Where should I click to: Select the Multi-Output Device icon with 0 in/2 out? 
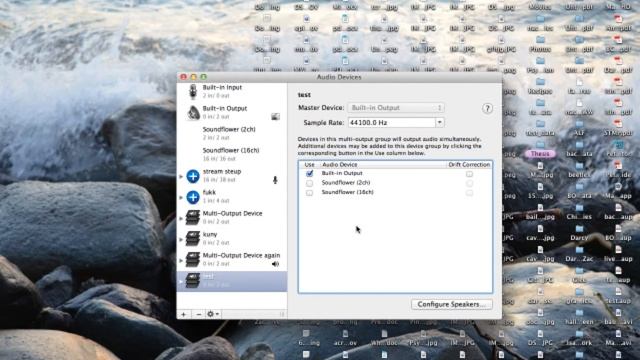(x=193, y=218)
